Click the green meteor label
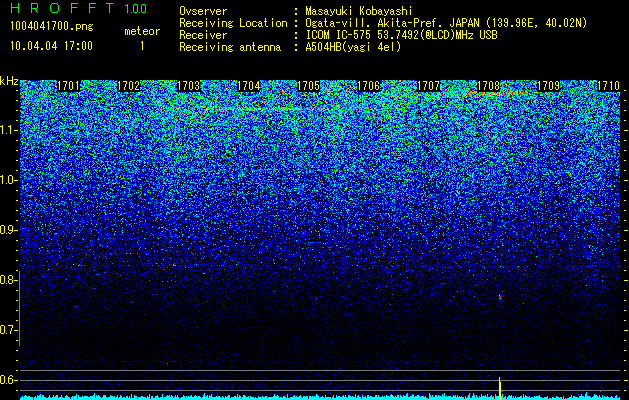Screen dimensions: 629x400 [x=142, y=31]
